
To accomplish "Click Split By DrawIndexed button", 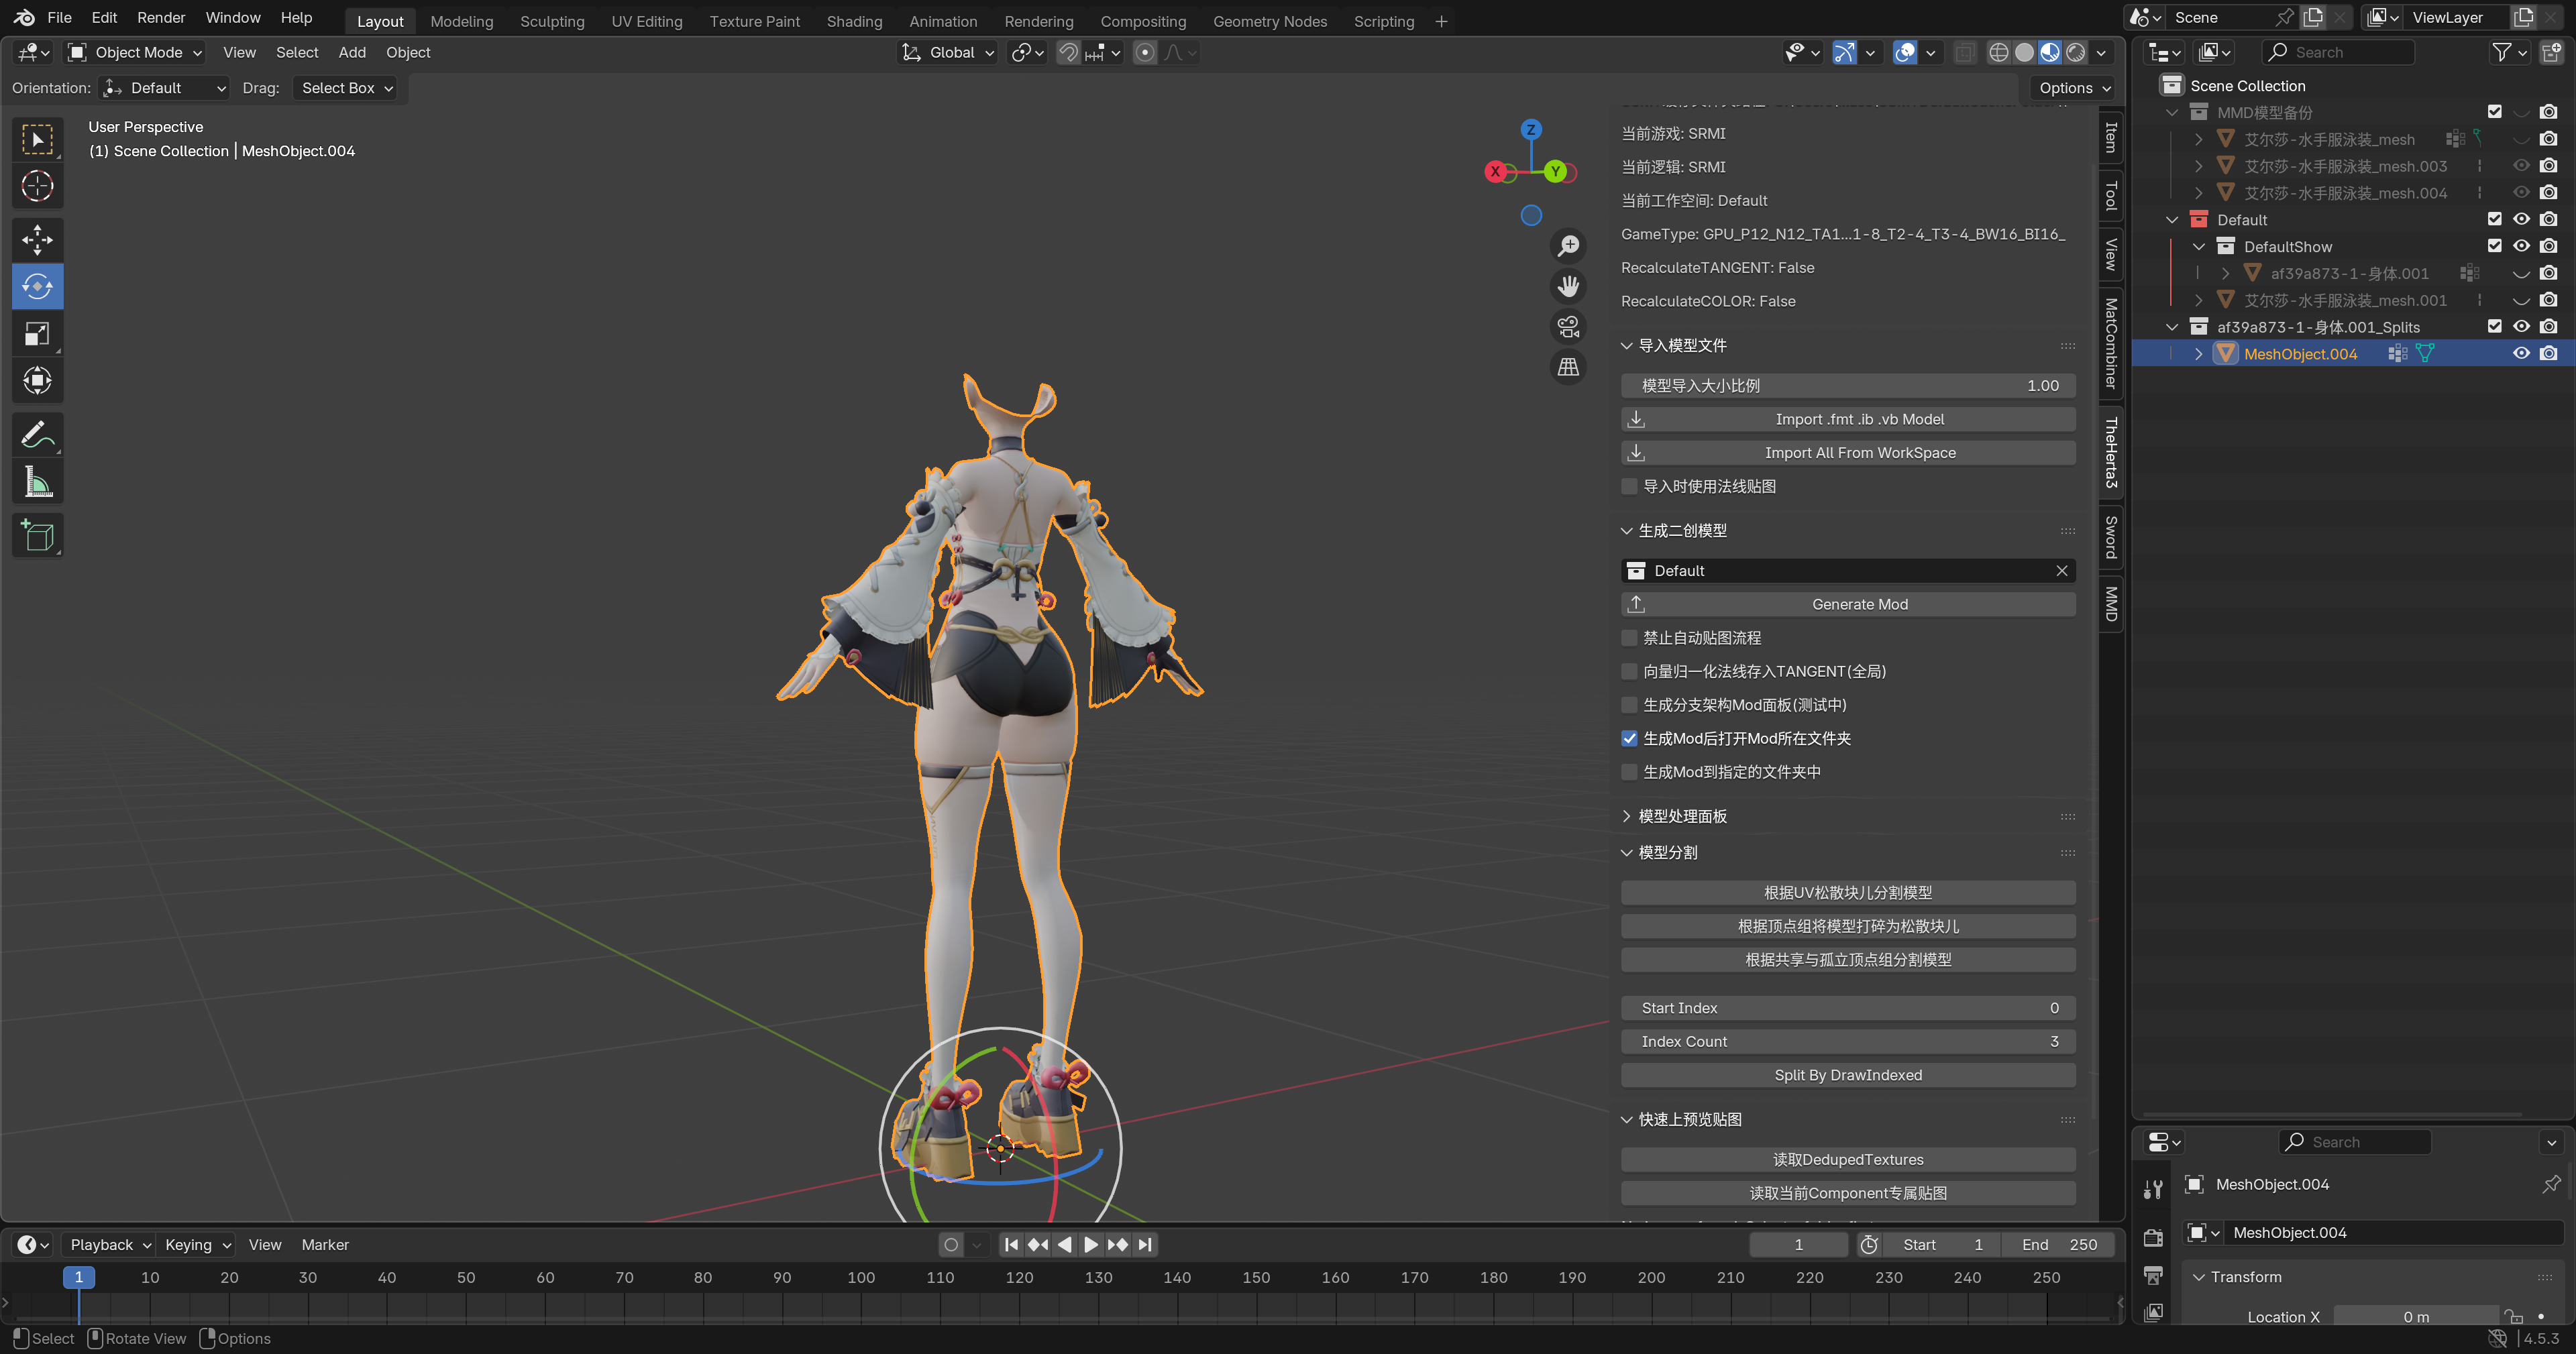I will coord(1847,1075).
